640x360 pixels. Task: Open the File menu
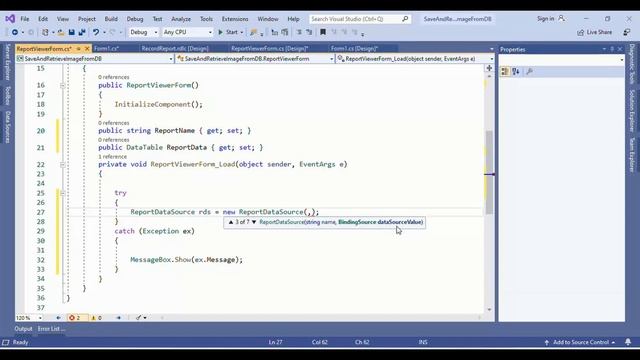pos(25,19)
